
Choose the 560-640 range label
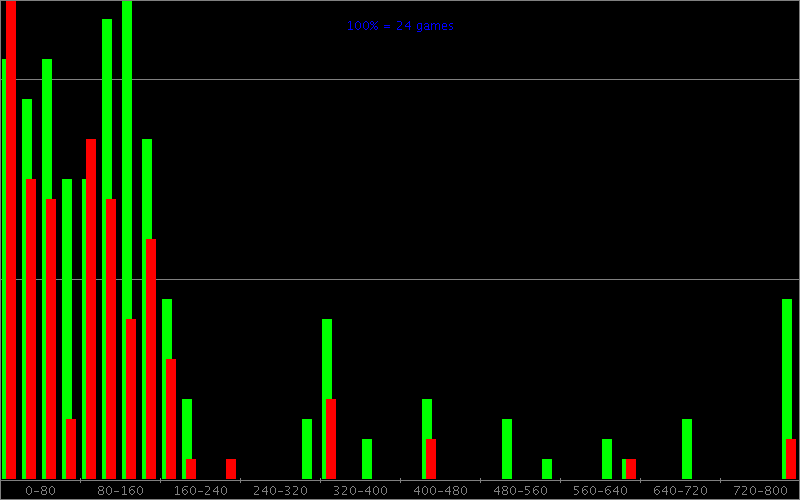pyautogui.click(x=601, y=491)
